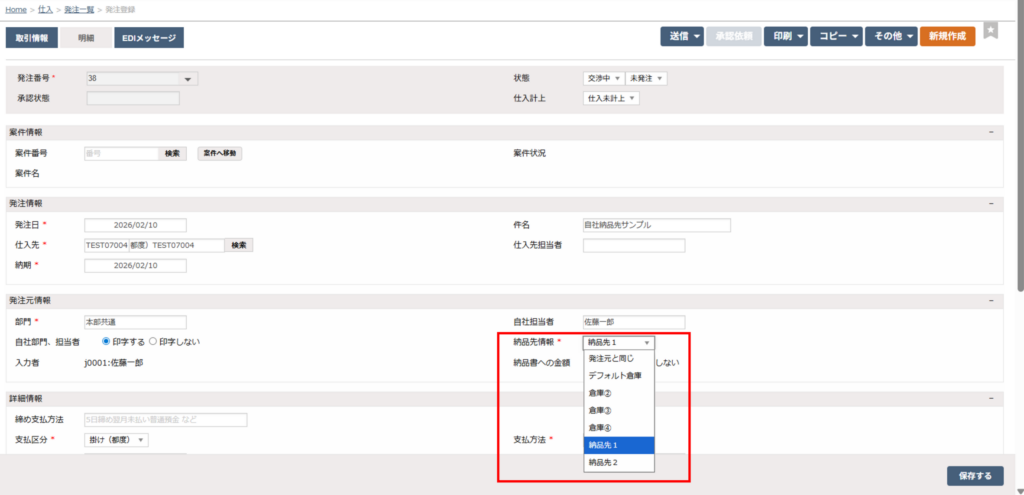Image resolution: width=1024 pixels, height=495 pixels.
Task: Select the 印字する radio button
Action: [x=107, y=342]
